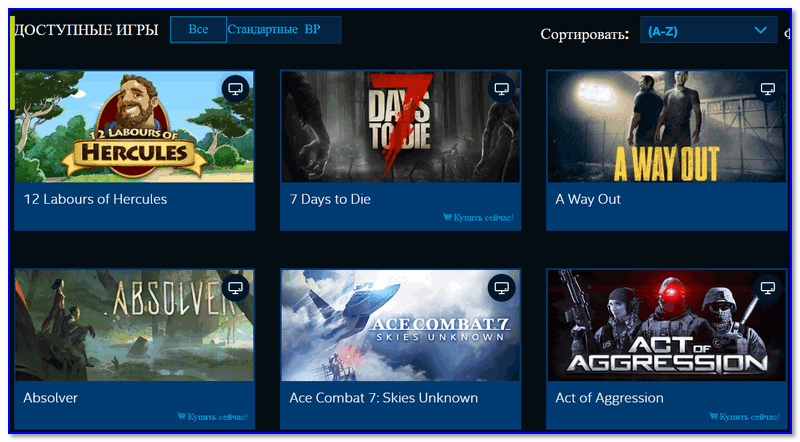Click Купить сейчас link under 7 Days to Die
Viewport: 800px width, 442px height.
click(478, 218)
